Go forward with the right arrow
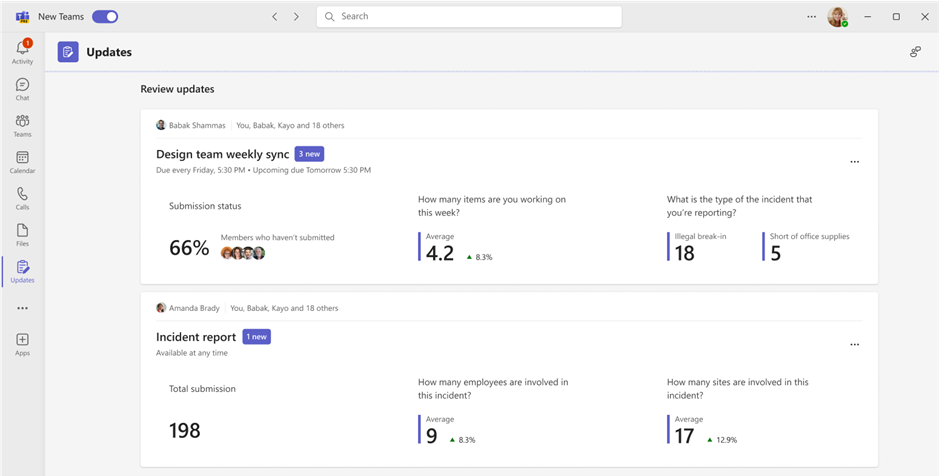This screenshot has height=476, width=939. (x=296, y=17)
